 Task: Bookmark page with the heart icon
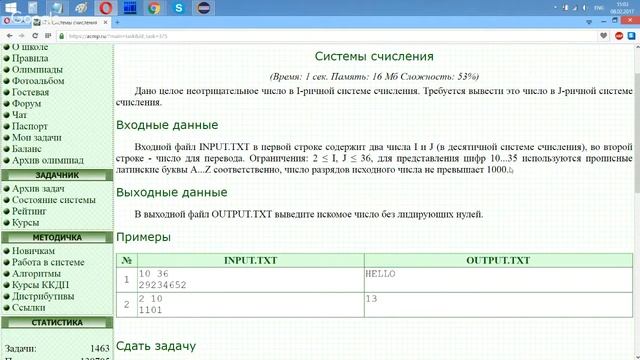click(x=604, y=36)
